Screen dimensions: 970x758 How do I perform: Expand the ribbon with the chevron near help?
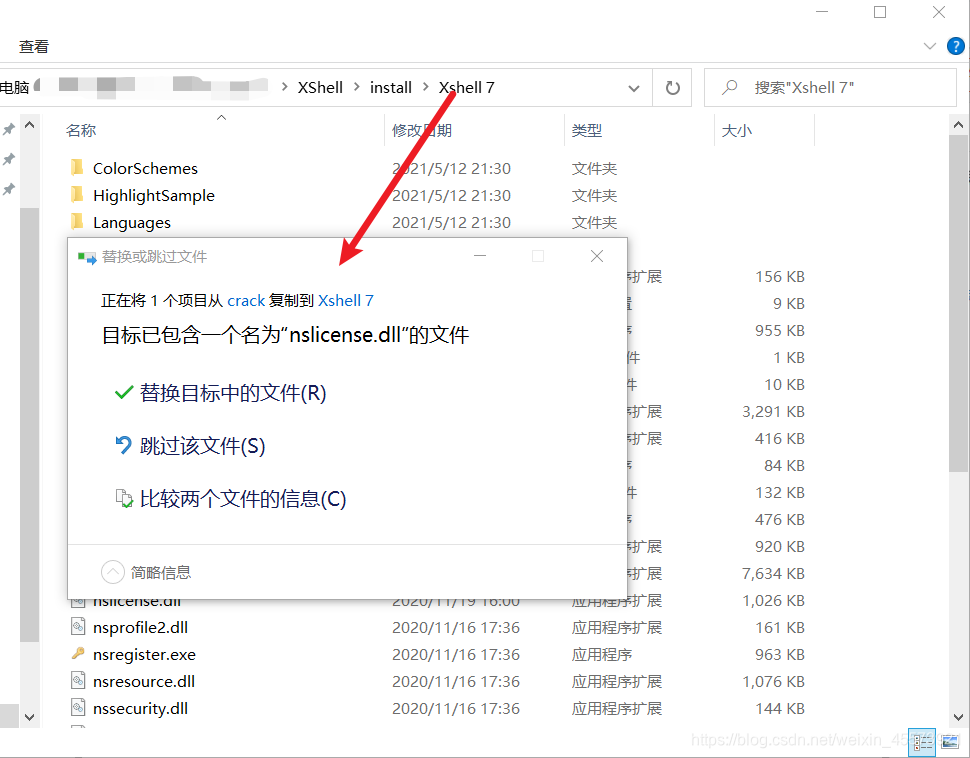pyautogui.click(x=929, y=46)
